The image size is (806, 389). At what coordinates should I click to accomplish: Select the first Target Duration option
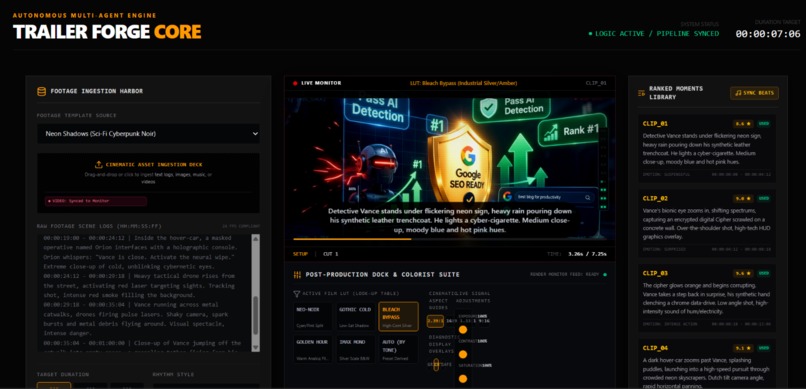coord(54,385)
